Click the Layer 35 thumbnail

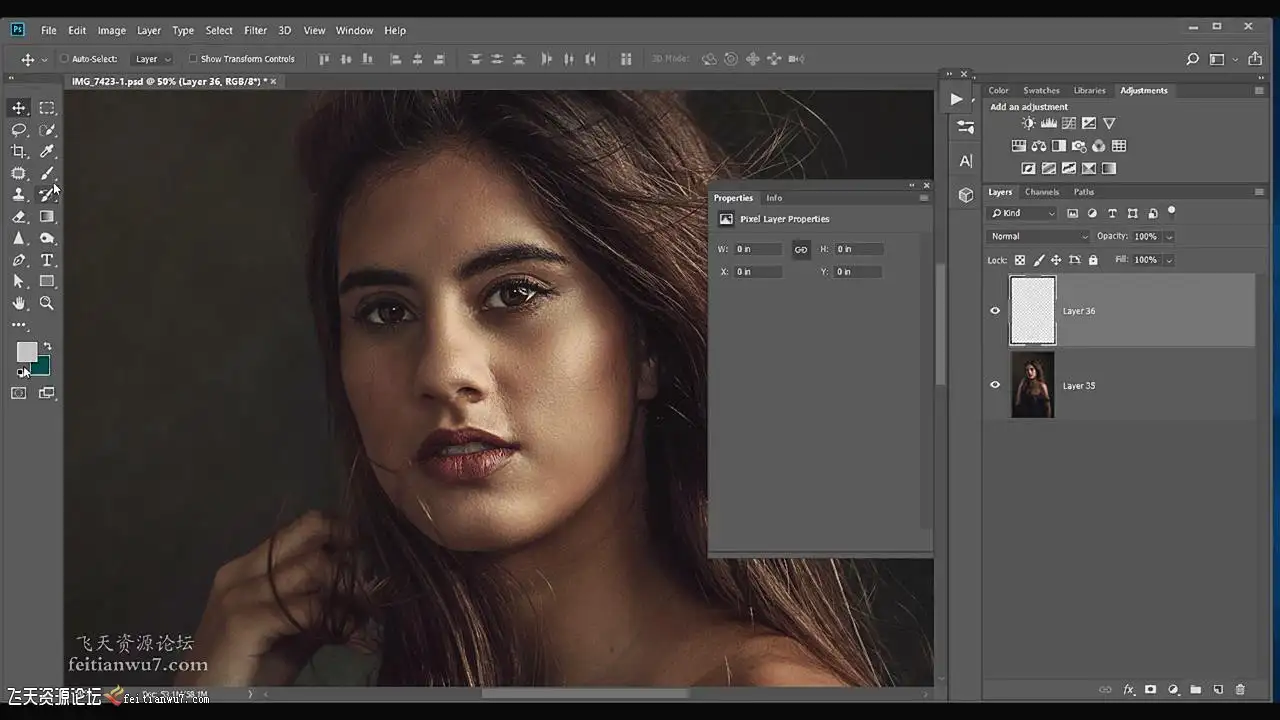point(1032,385)
